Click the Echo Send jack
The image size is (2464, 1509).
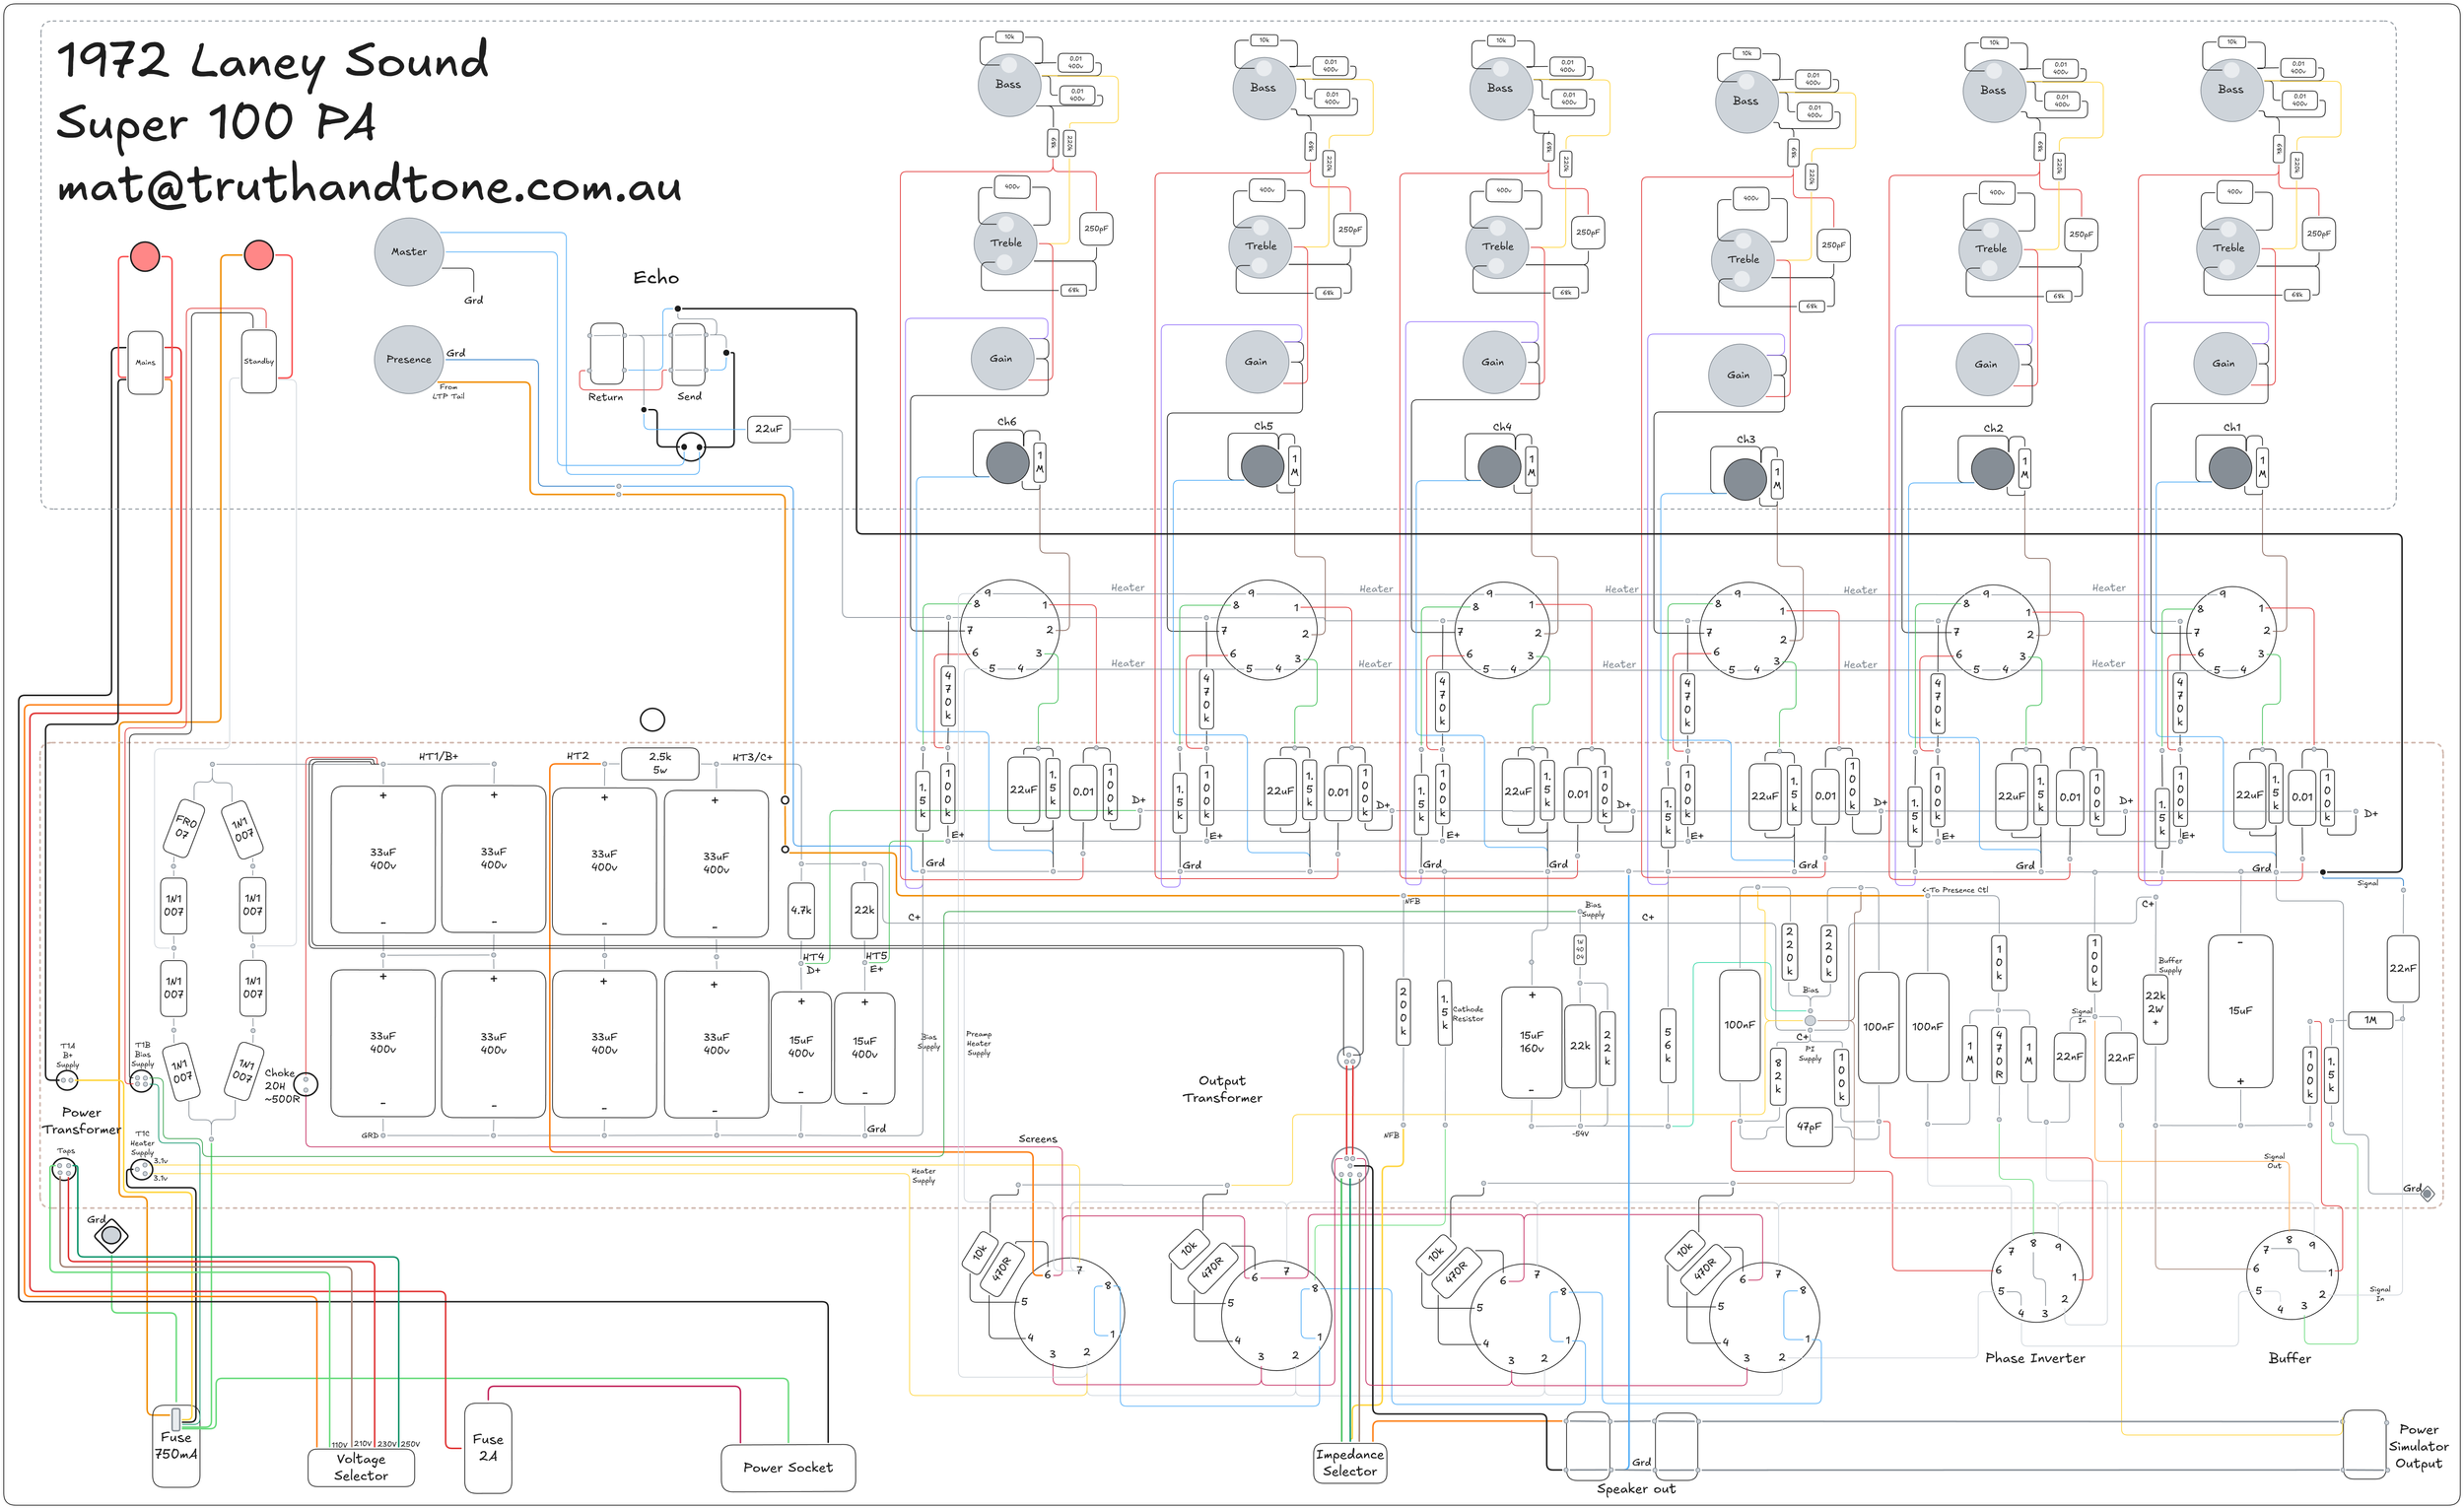(688, 354)
